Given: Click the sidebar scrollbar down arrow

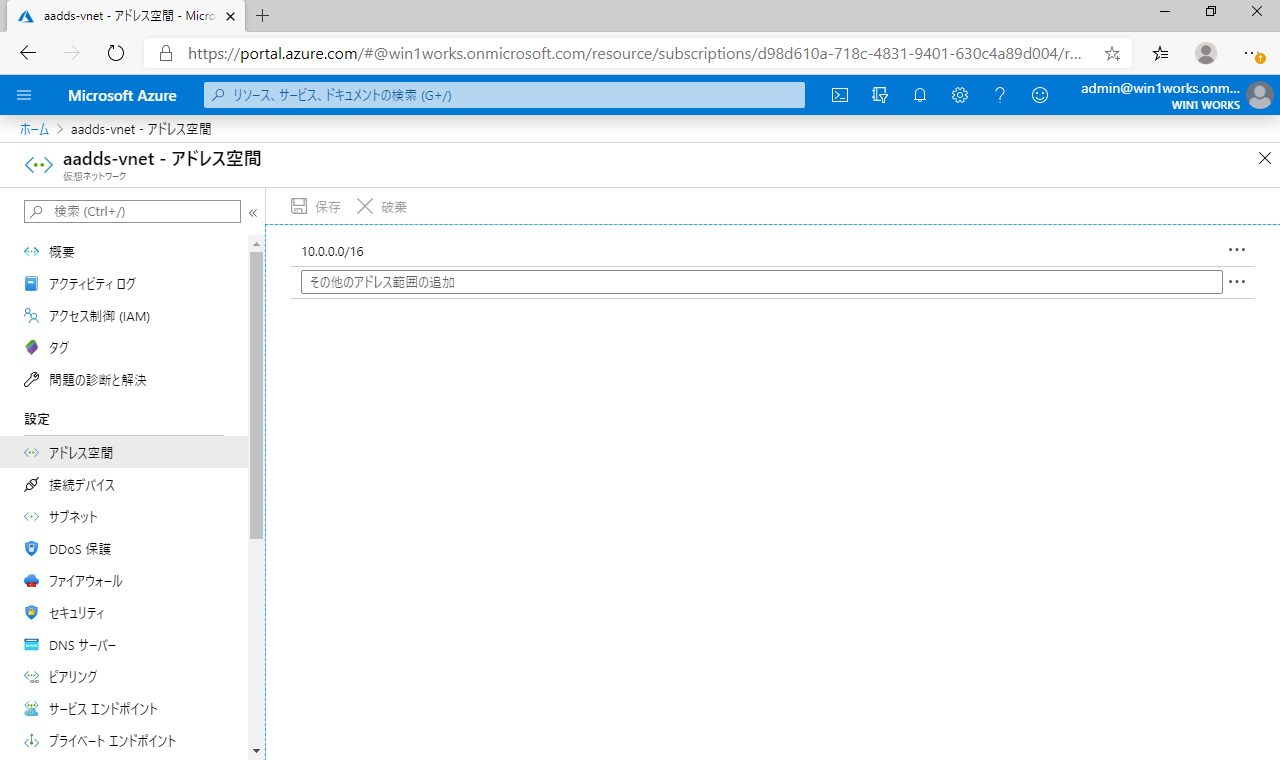Looking at the screenshot, I should click(256, 750).
